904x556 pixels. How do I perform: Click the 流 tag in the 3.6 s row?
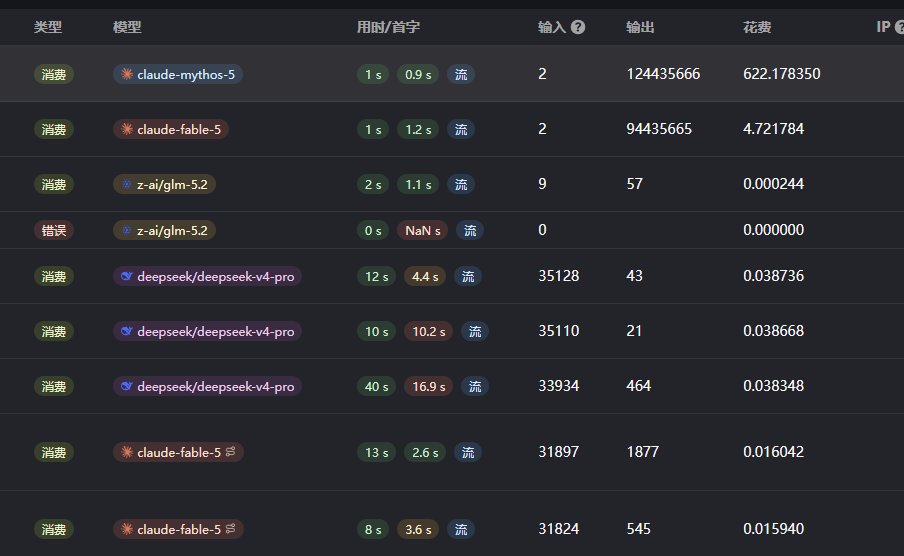(461, 529)
